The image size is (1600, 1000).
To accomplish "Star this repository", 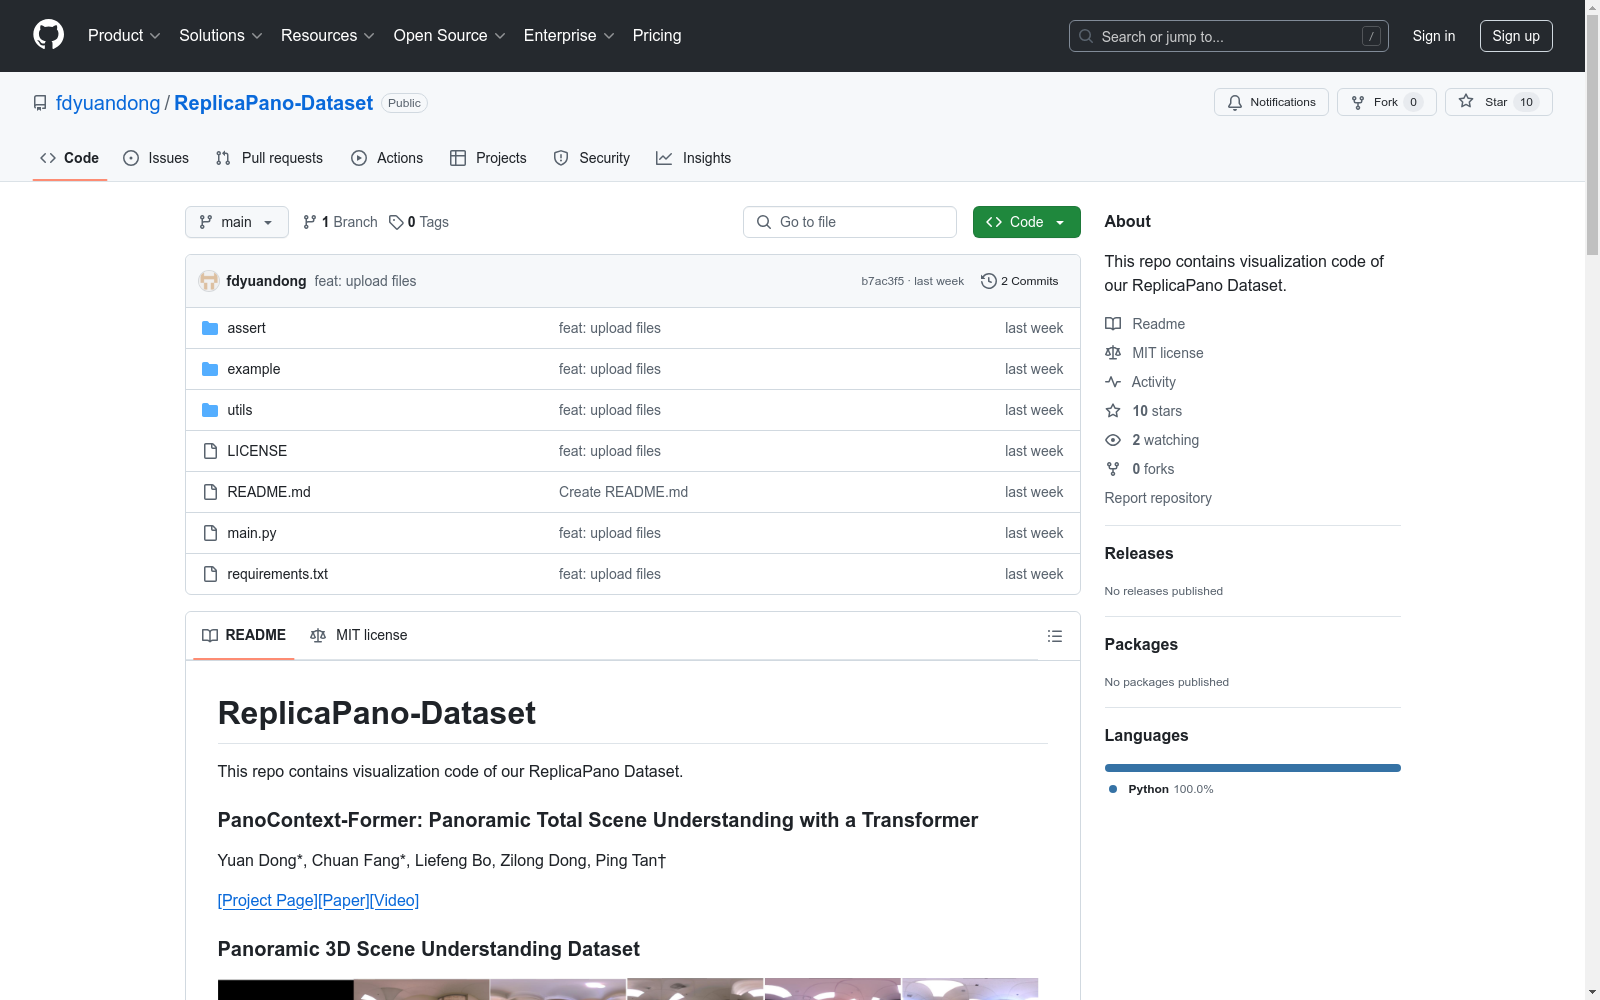I will coord(1498,102).
